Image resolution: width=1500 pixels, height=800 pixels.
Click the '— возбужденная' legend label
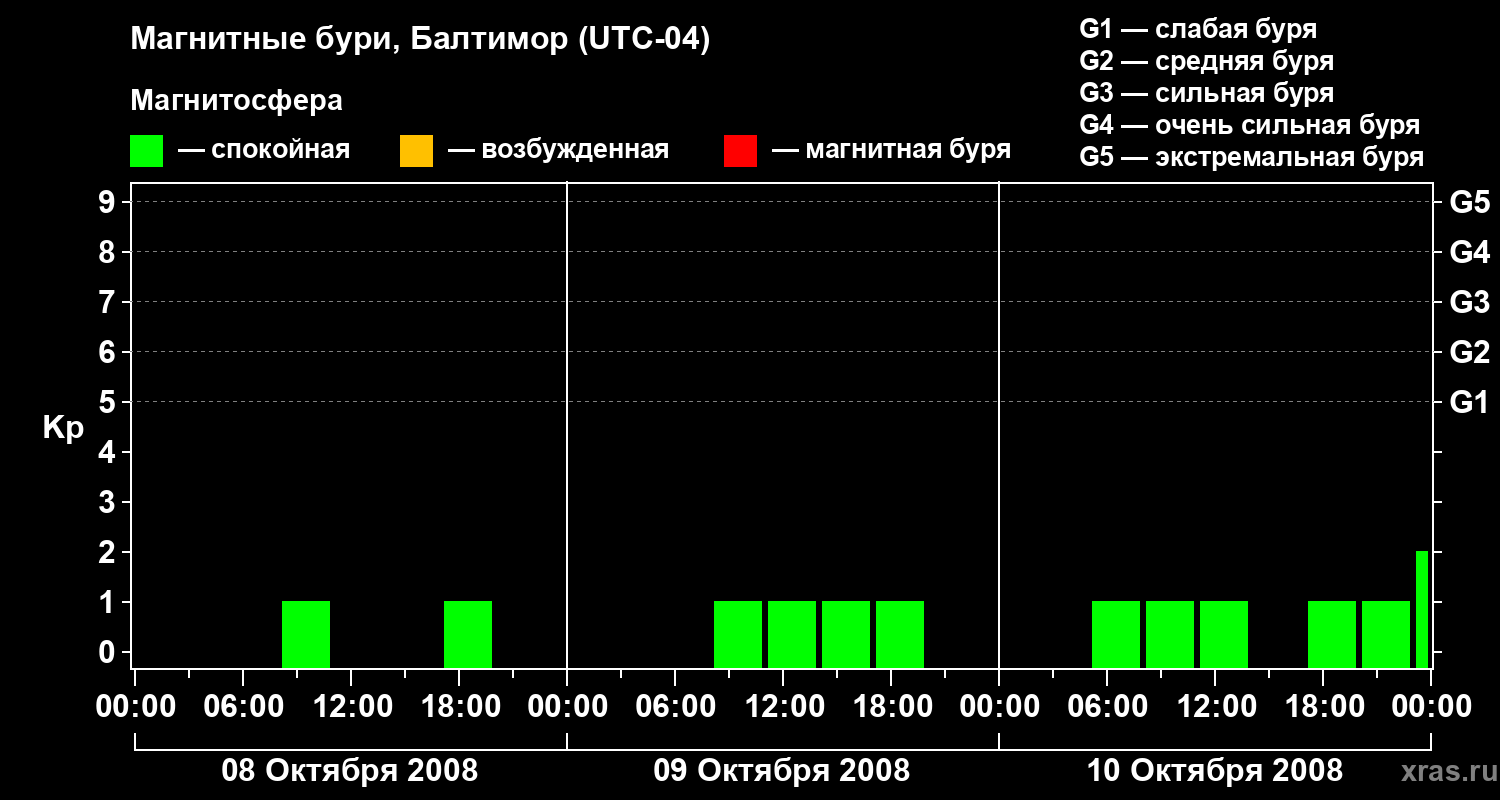(x=558, y=150)
